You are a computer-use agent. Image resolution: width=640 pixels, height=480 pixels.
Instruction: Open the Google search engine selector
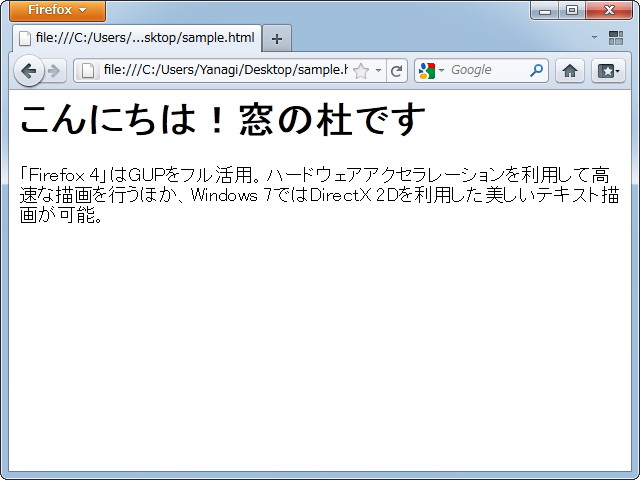(431, 71)
